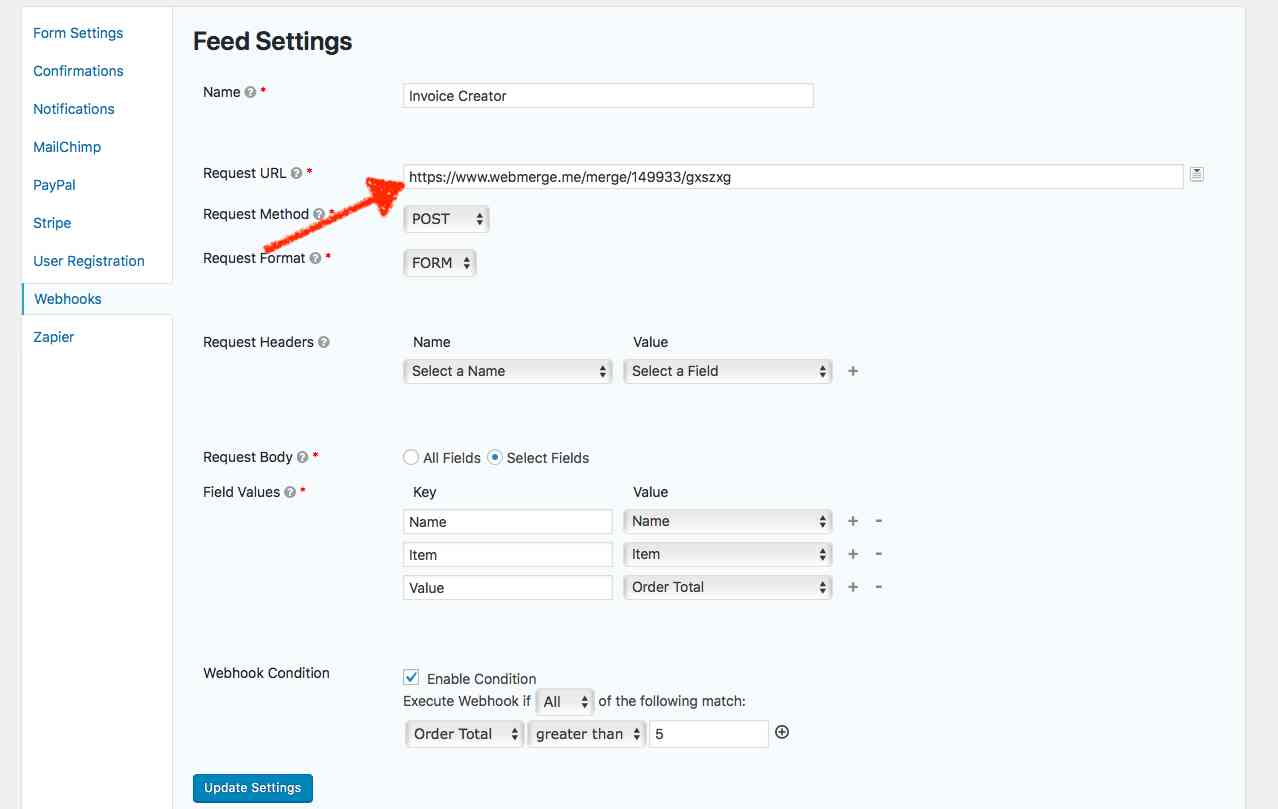Image resolution: width=1278 pixels, height=809 pixels.
Task: Click the merge tag icon beside Request URL
Action: (x=1196, y=173)
